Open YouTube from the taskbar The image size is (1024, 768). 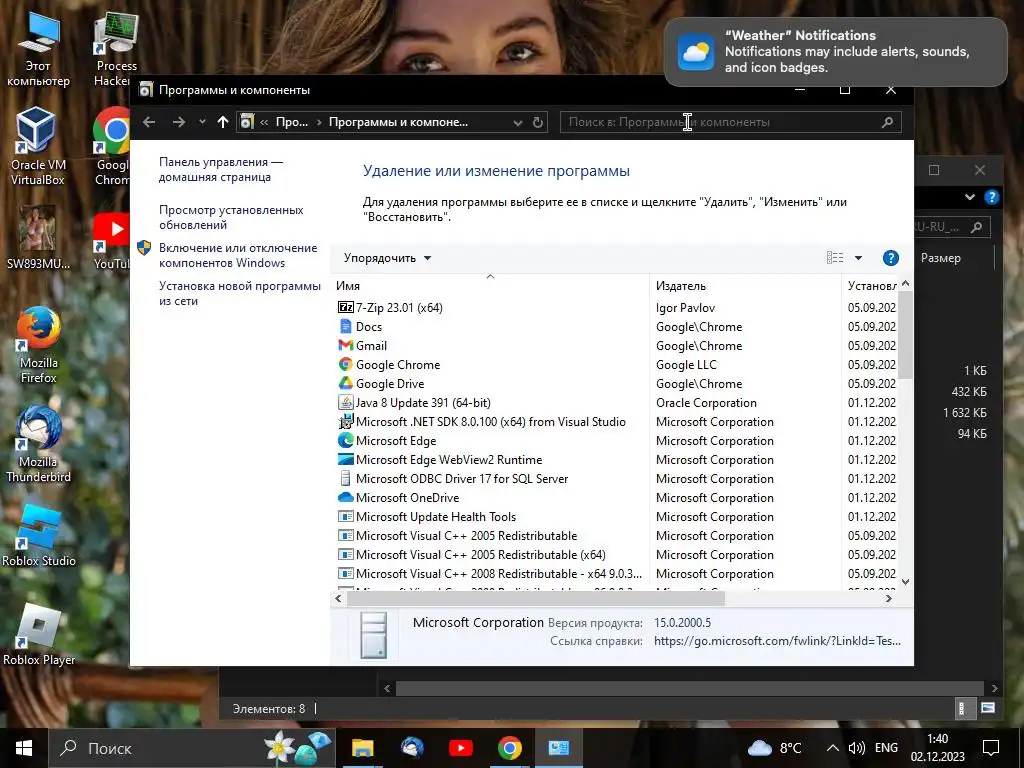(x=460, y=748)
